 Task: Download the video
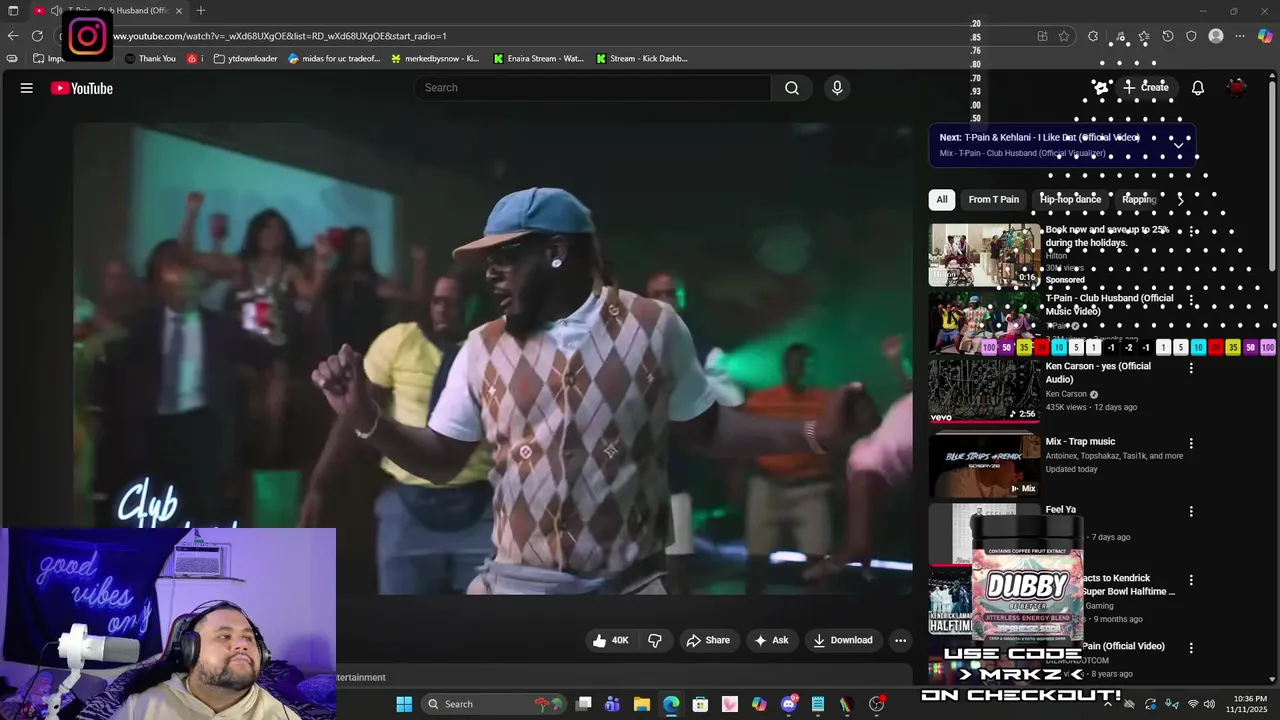[x=842, y=641]
